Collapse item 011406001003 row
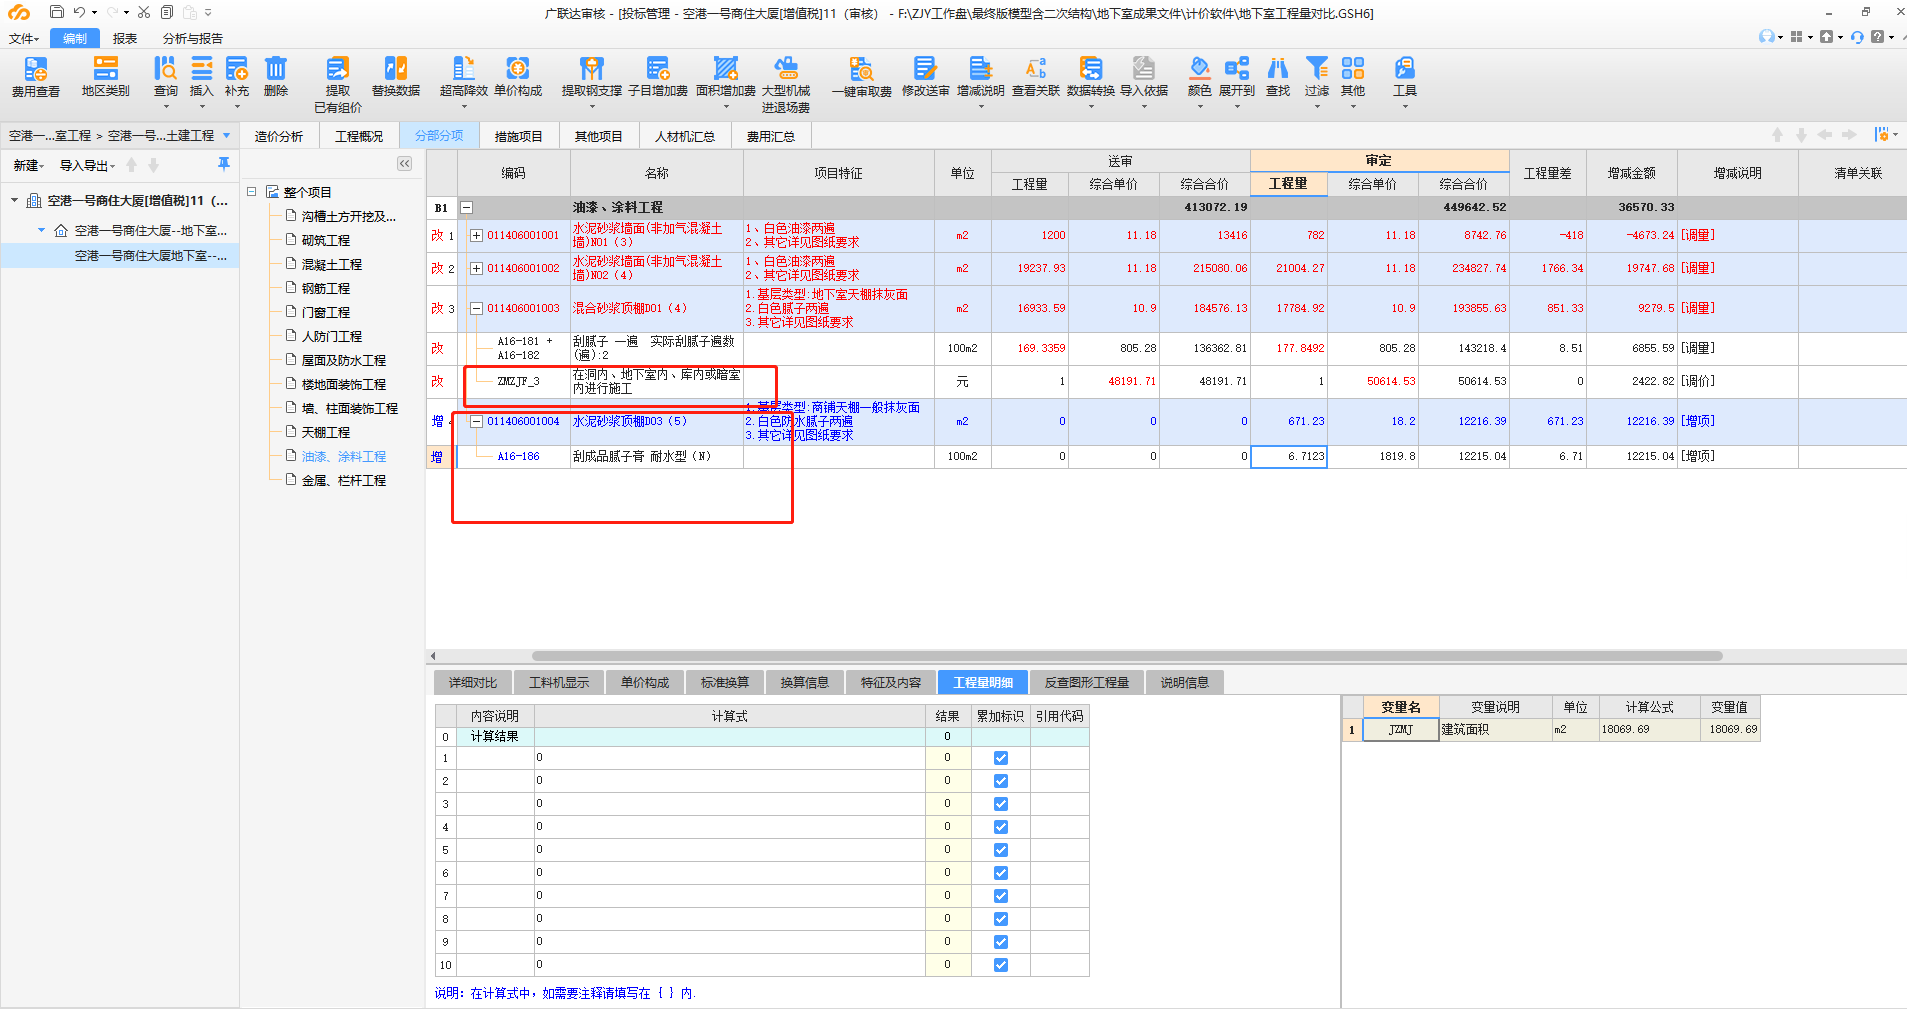Image resolution: width=1907 pixels, height=1009 pixels. click(x=477, y=309)
